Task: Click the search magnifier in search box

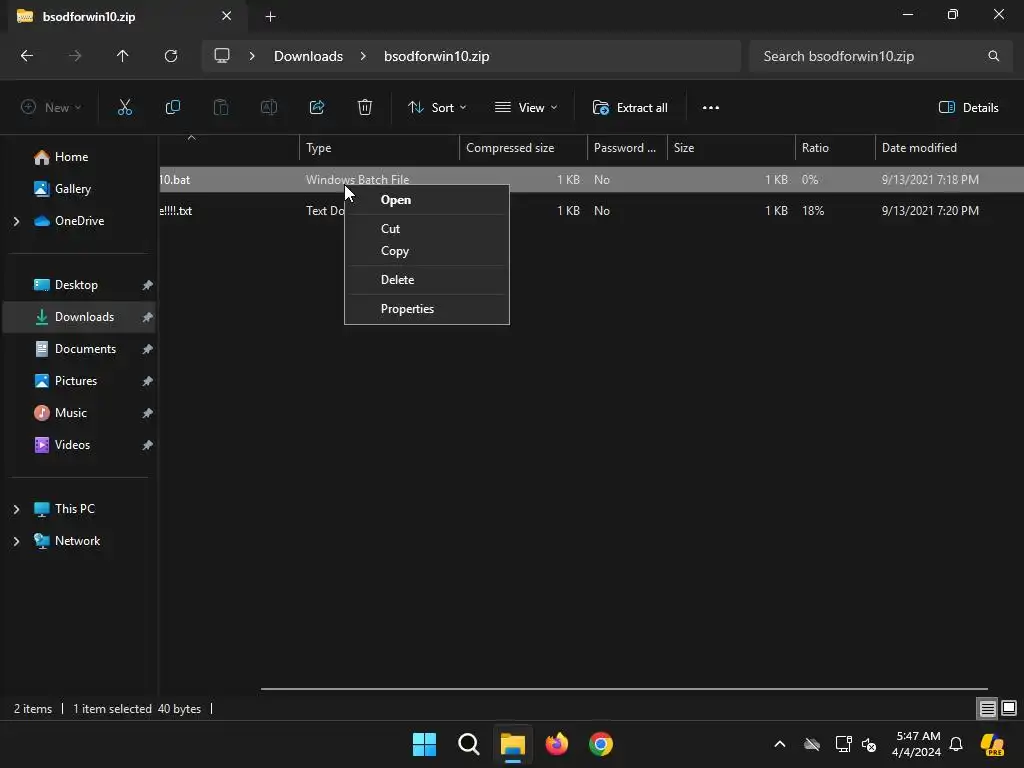Action: (x=993, y=56)
